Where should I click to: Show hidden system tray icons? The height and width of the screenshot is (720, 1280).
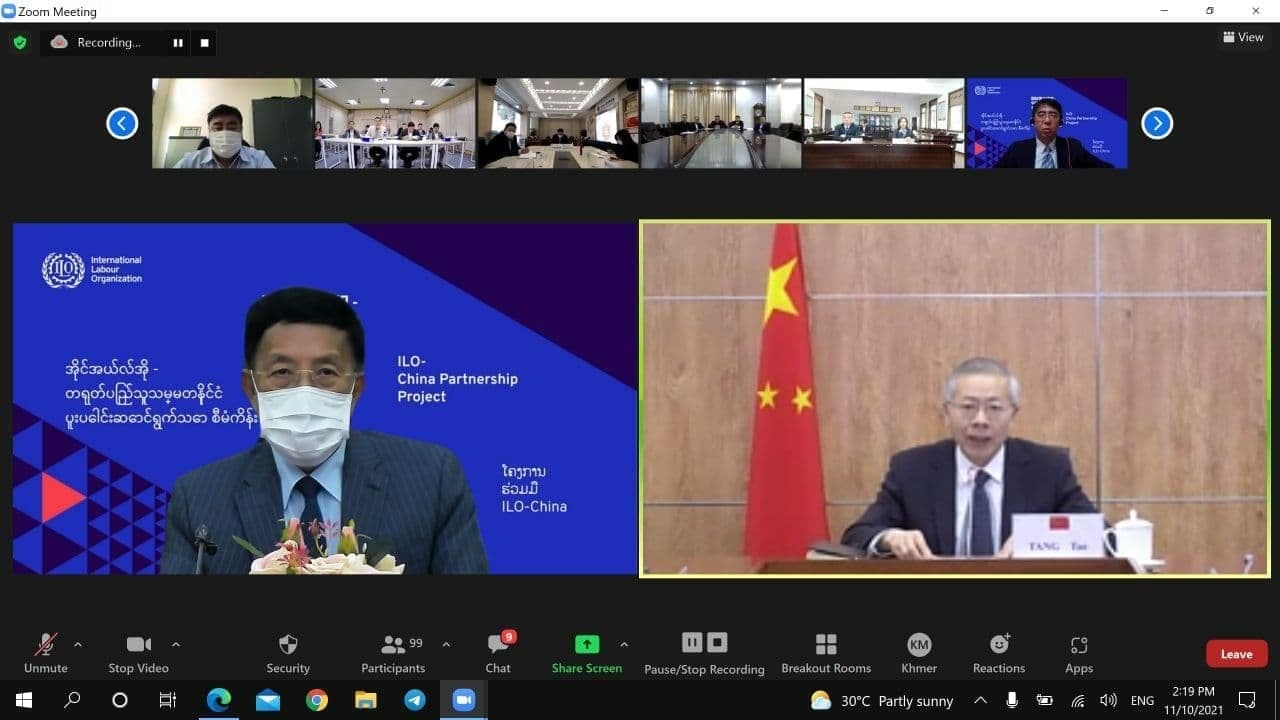[x=980, y=700]
